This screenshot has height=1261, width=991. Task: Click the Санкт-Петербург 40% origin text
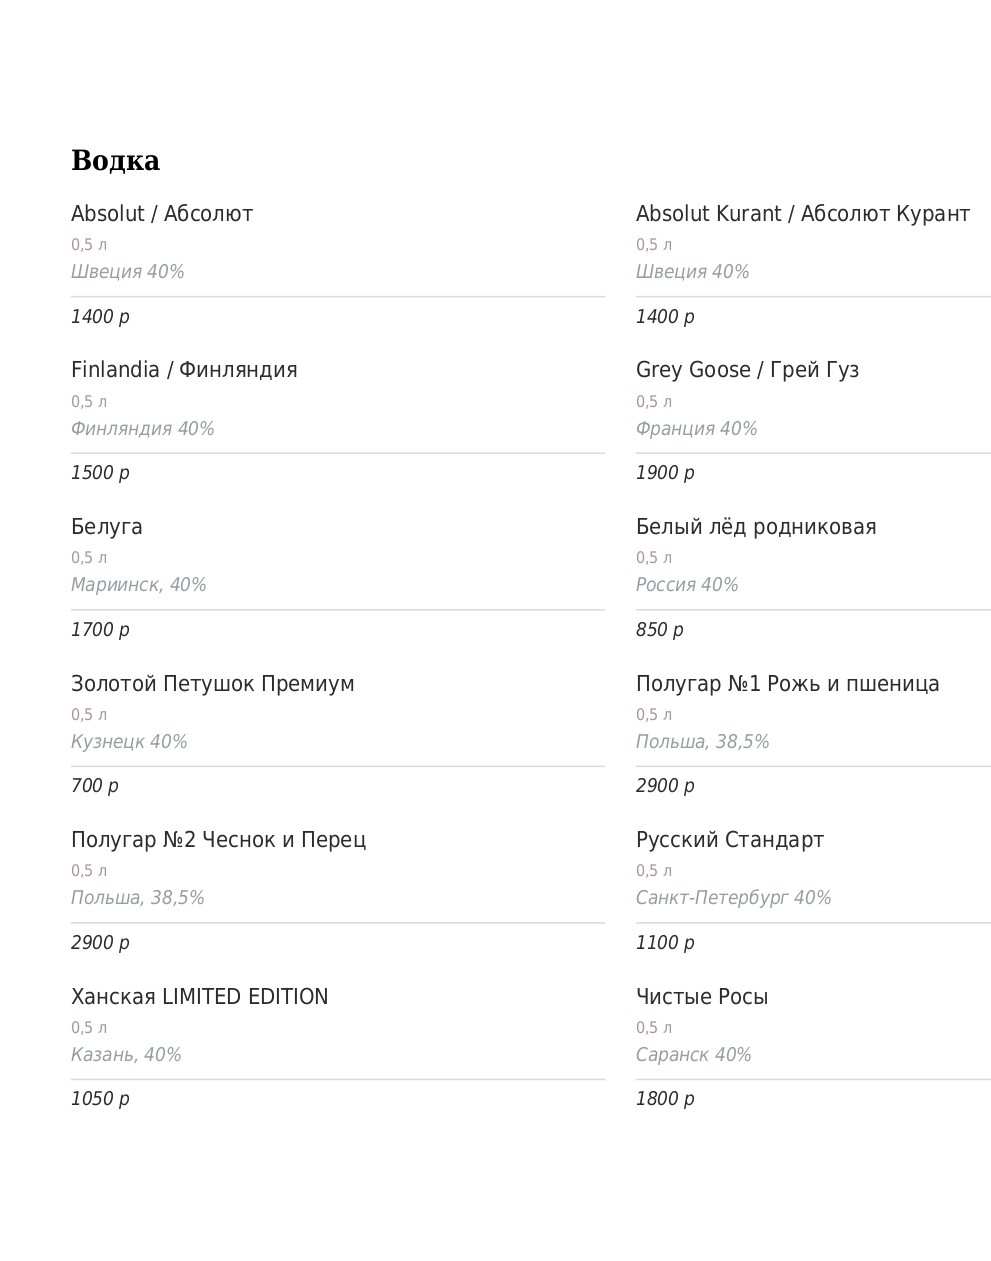pos(733,898)
